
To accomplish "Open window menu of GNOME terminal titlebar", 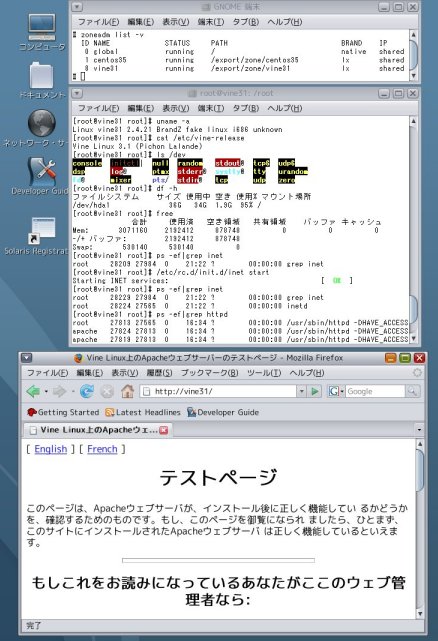I will [76, 7].
